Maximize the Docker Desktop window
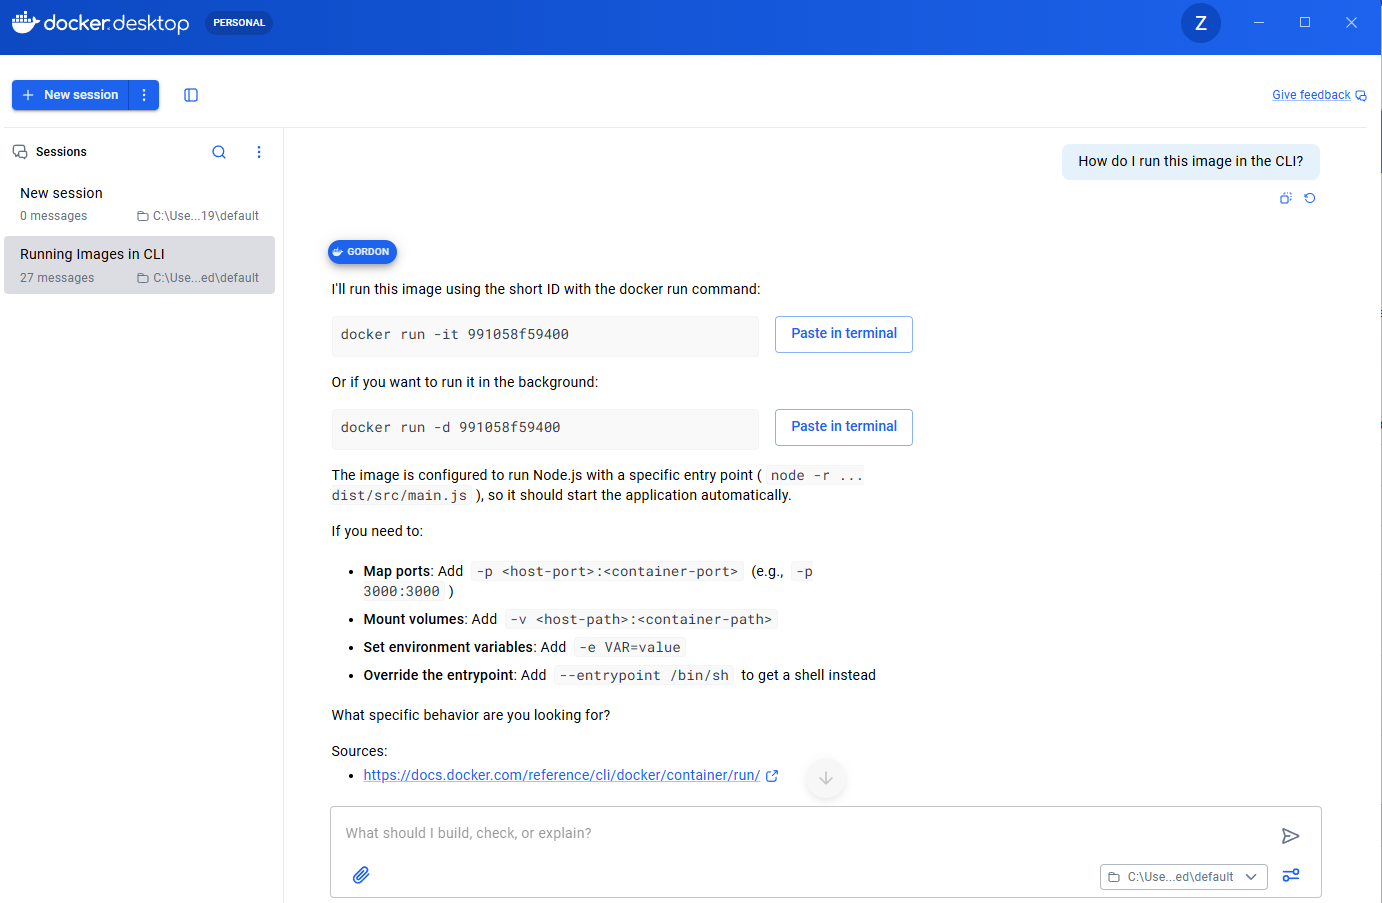This screenshot has height=903, width=1382. (1305, 22)
